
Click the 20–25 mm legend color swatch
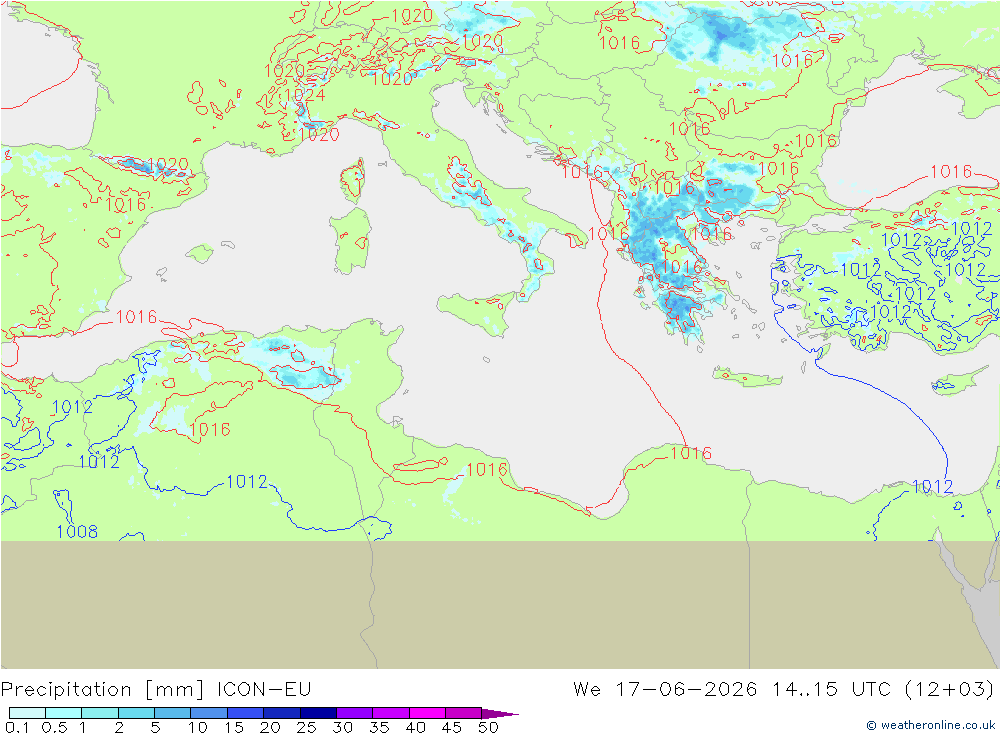tap(282, 713)
